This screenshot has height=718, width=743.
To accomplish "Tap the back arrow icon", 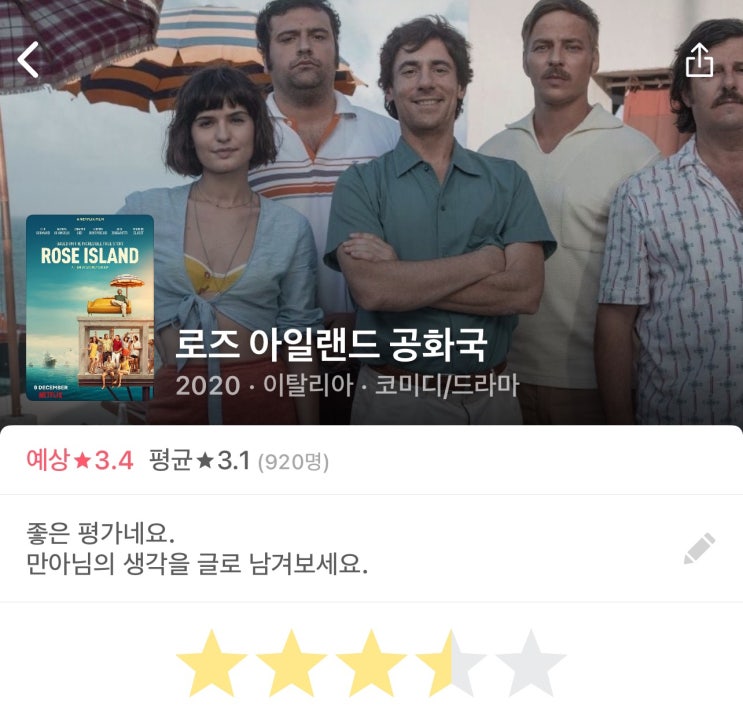I will pyautogui.click(x=27, y=60).
